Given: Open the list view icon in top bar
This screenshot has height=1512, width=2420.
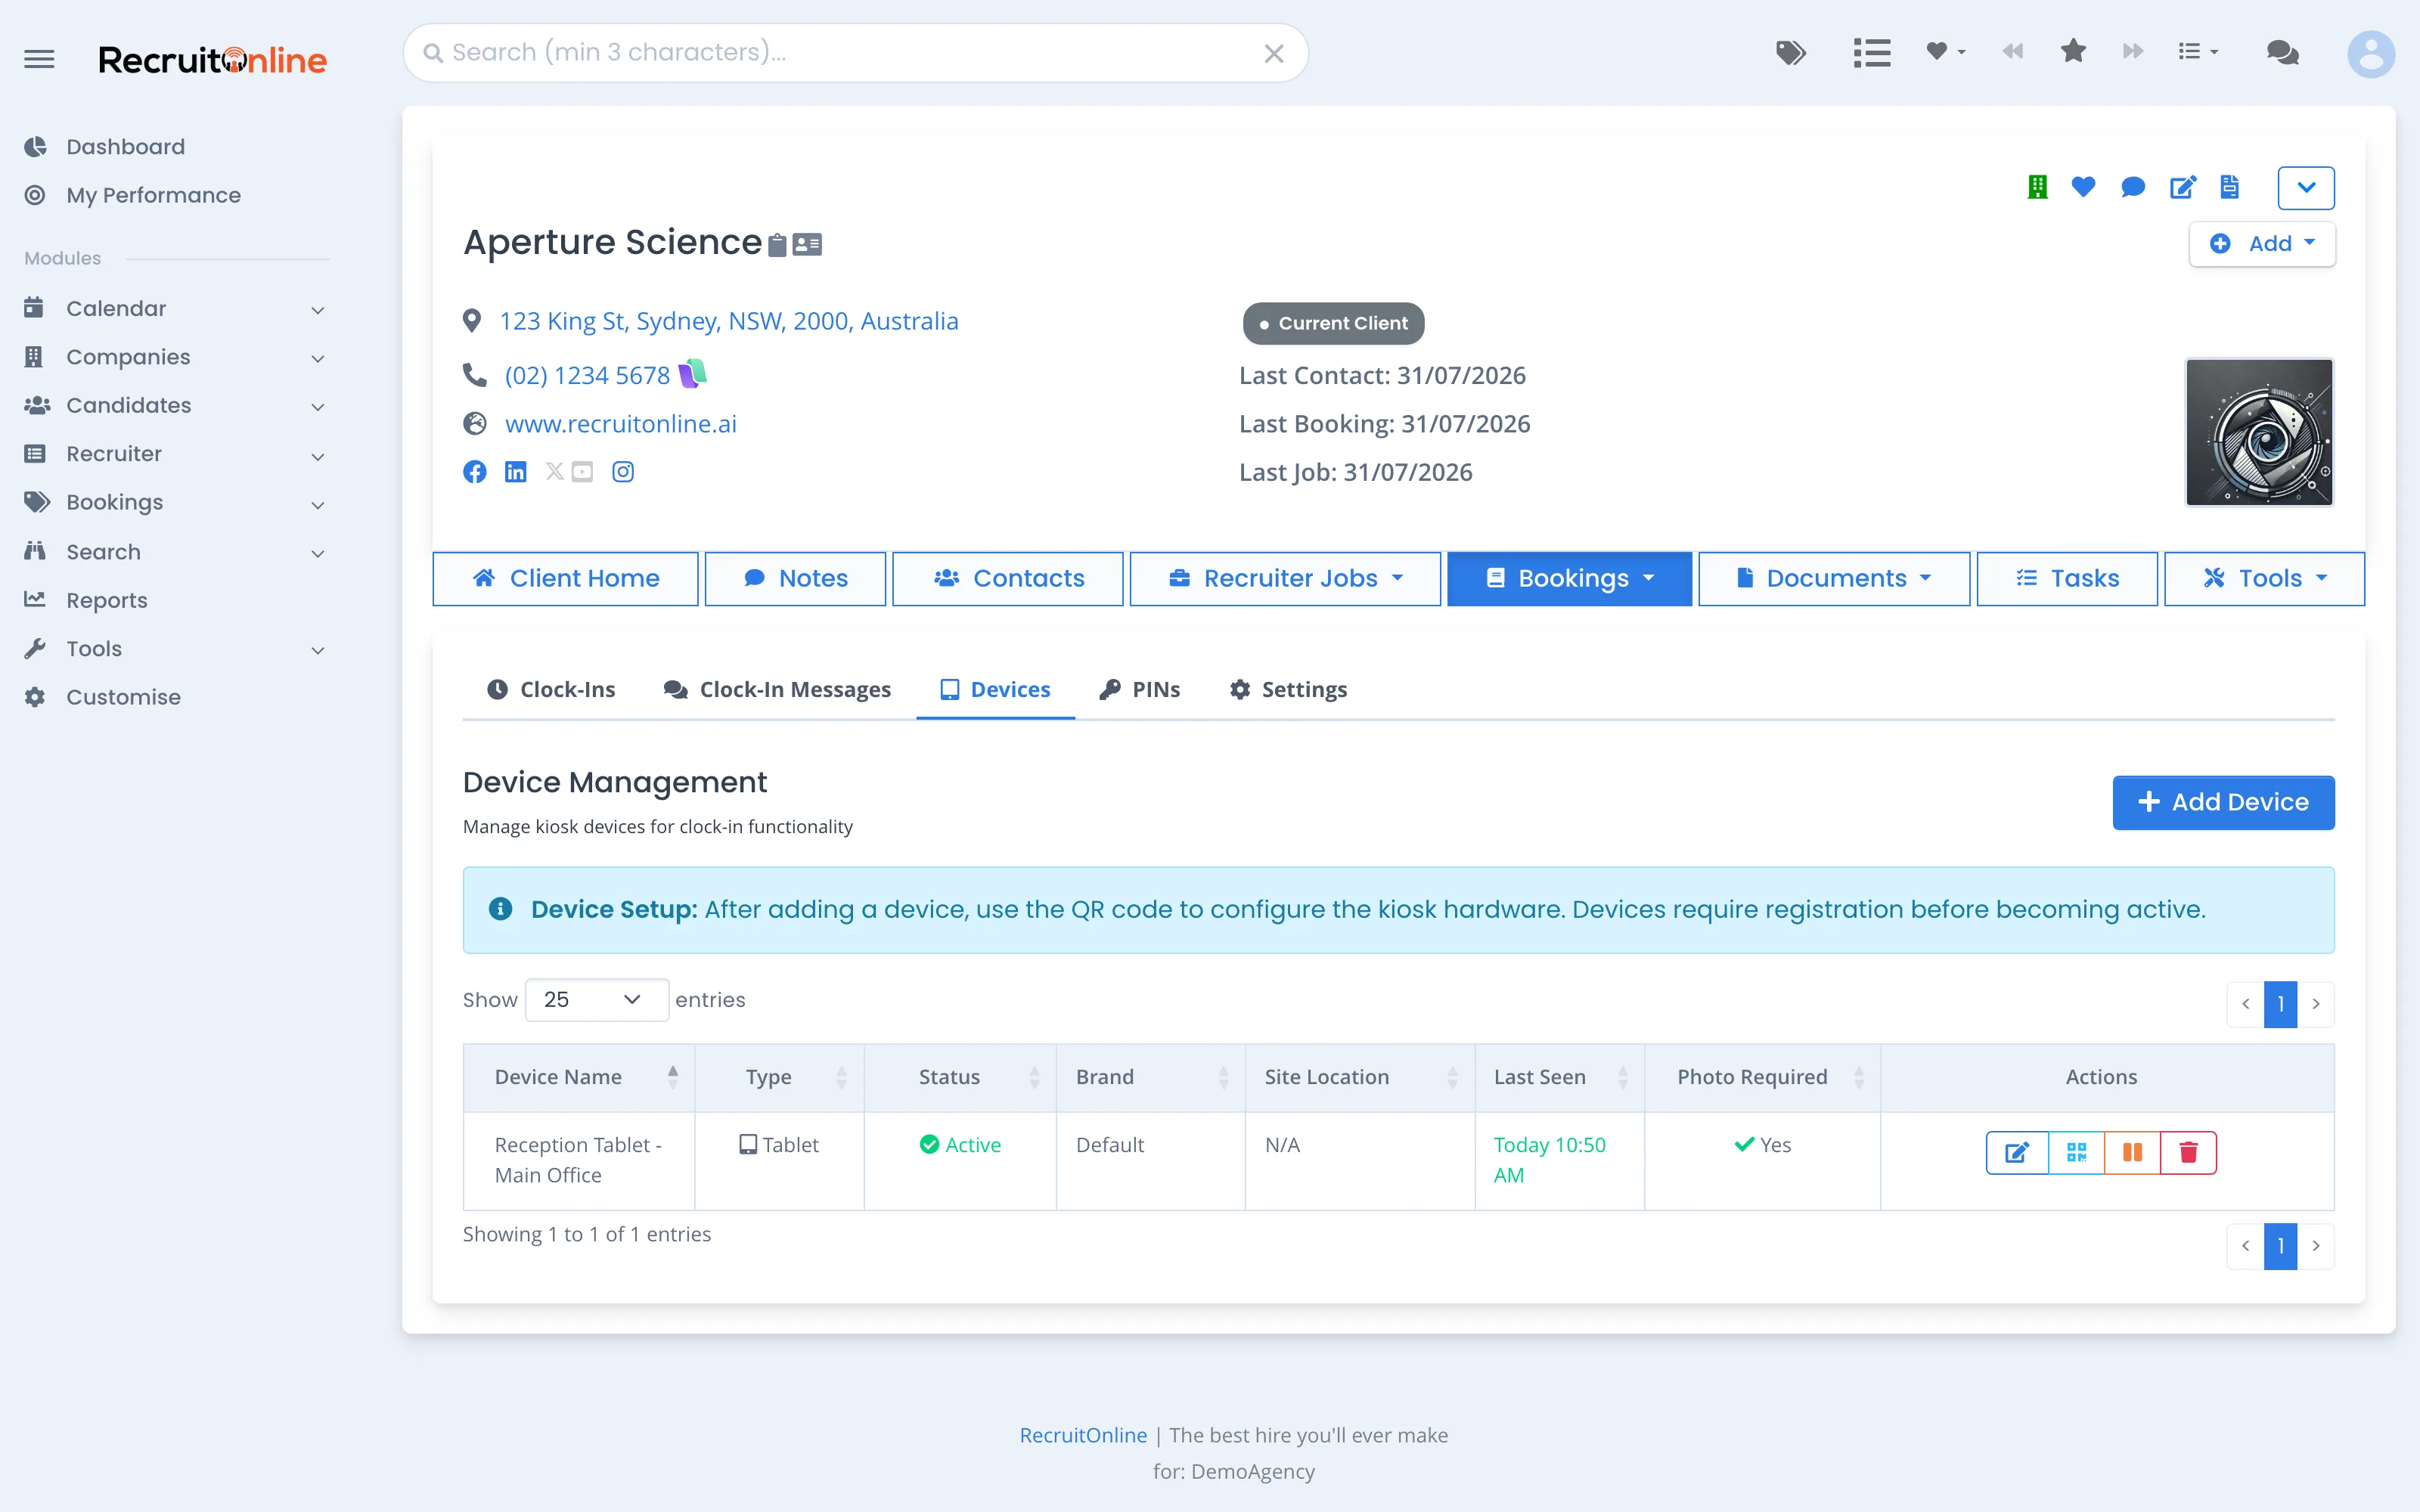Looking at the screenshot, I should 1871,52.
